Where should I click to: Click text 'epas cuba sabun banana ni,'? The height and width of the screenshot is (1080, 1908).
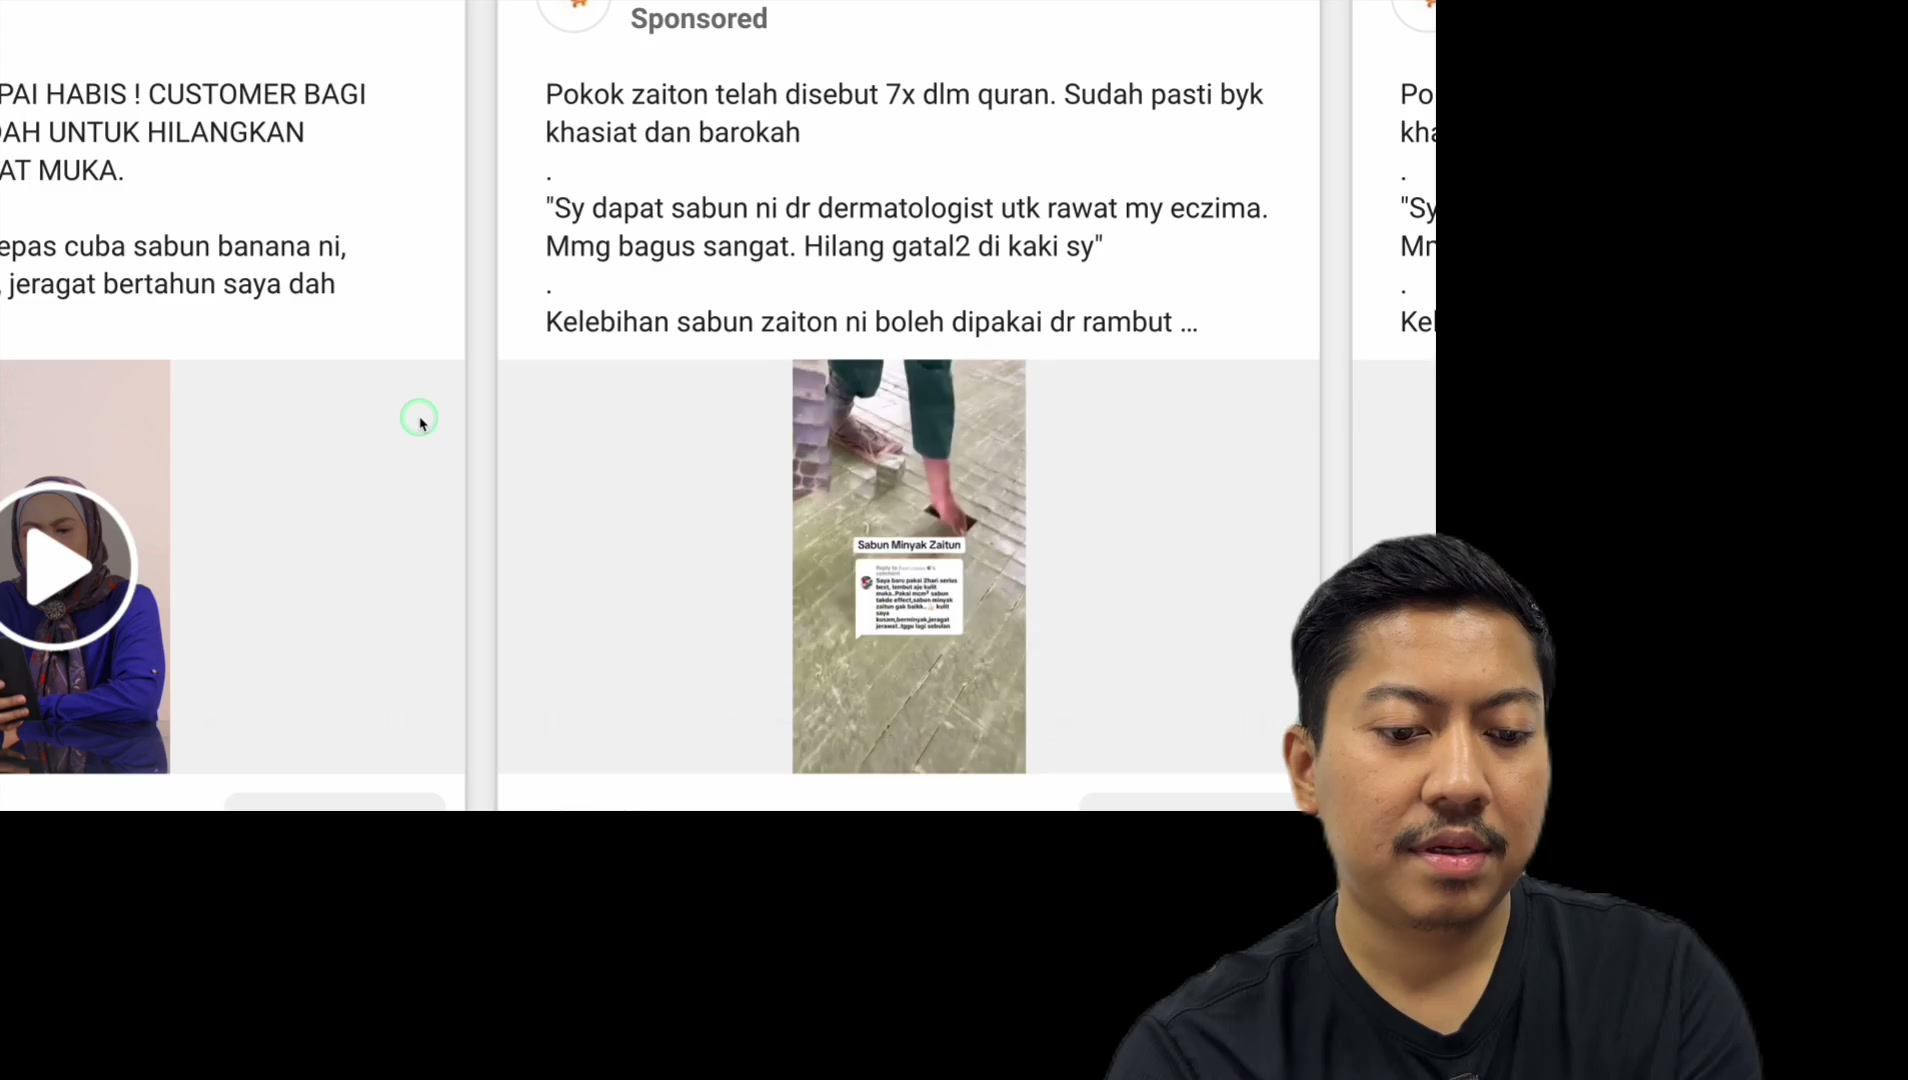(x=173, y=247)
